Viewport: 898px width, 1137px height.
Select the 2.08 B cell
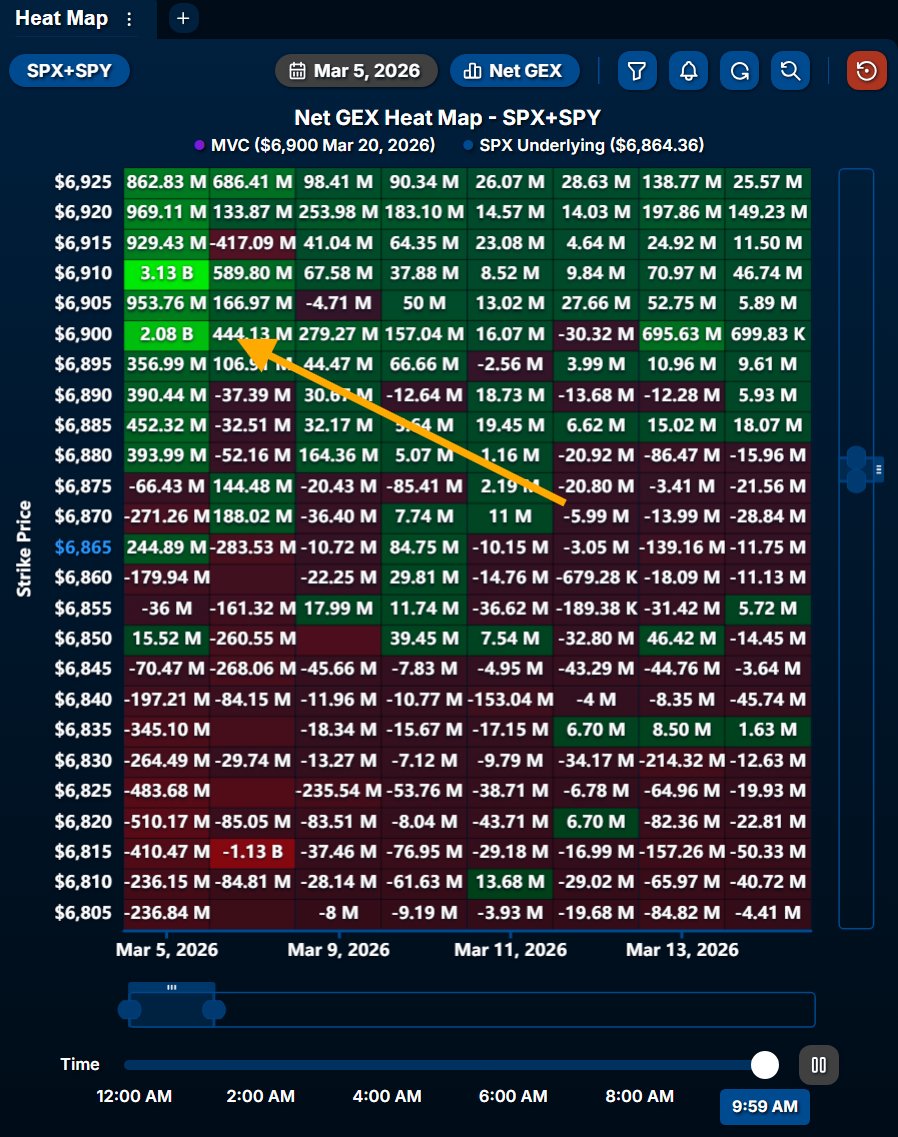[x=166, y=334]
